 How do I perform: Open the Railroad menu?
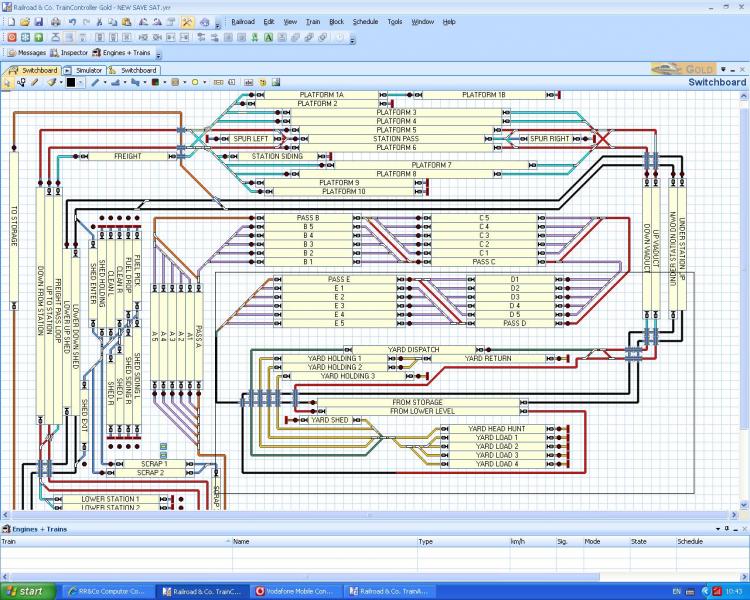tap(242, 21)
